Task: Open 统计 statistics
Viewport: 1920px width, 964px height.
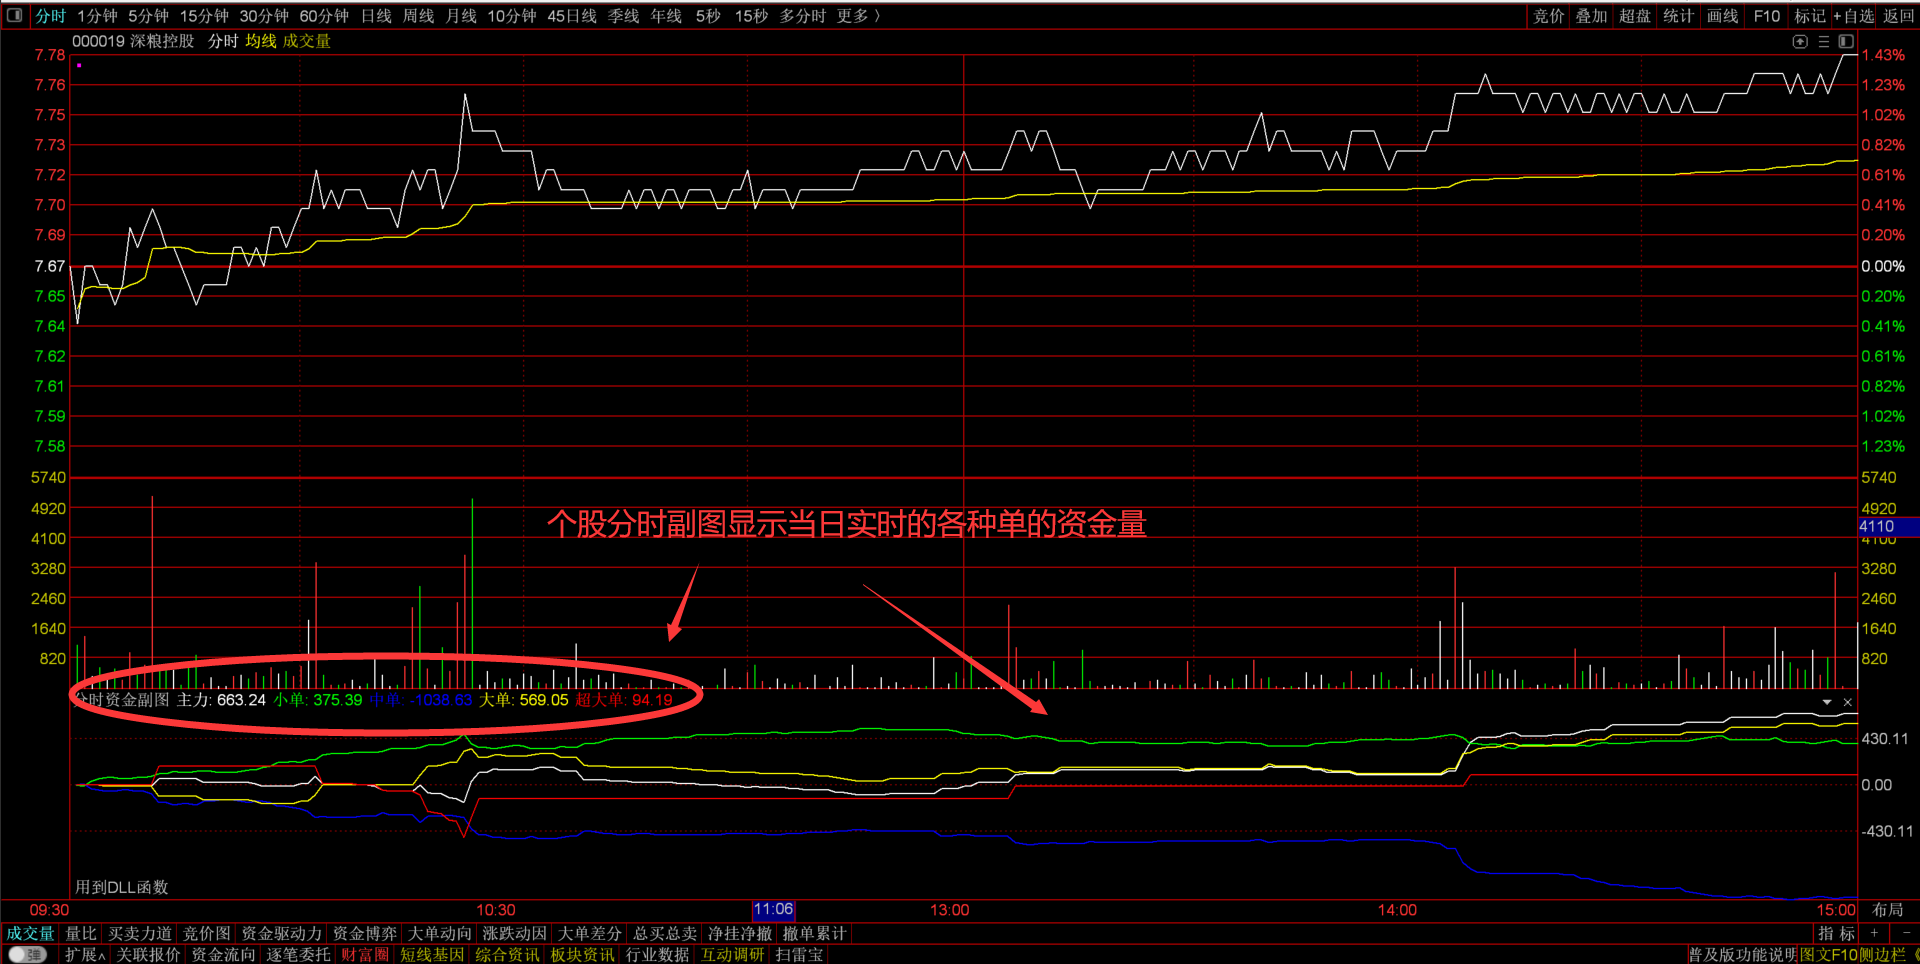Action: [1679, 16]
